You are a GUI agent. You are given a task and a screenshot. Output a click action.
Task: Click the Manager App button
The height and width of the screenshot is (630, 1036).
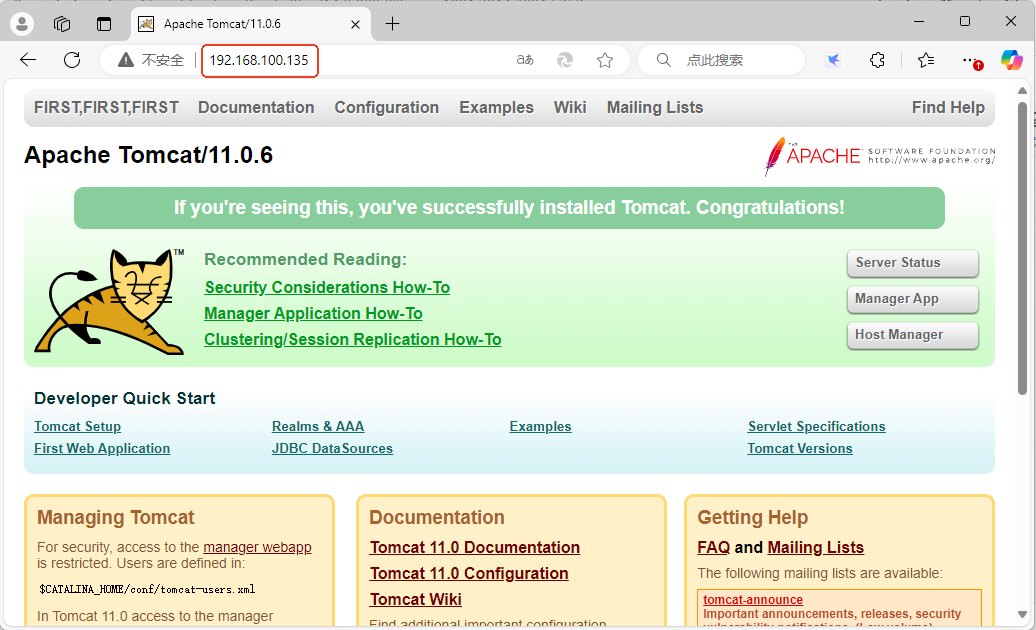tap(912, 299)
